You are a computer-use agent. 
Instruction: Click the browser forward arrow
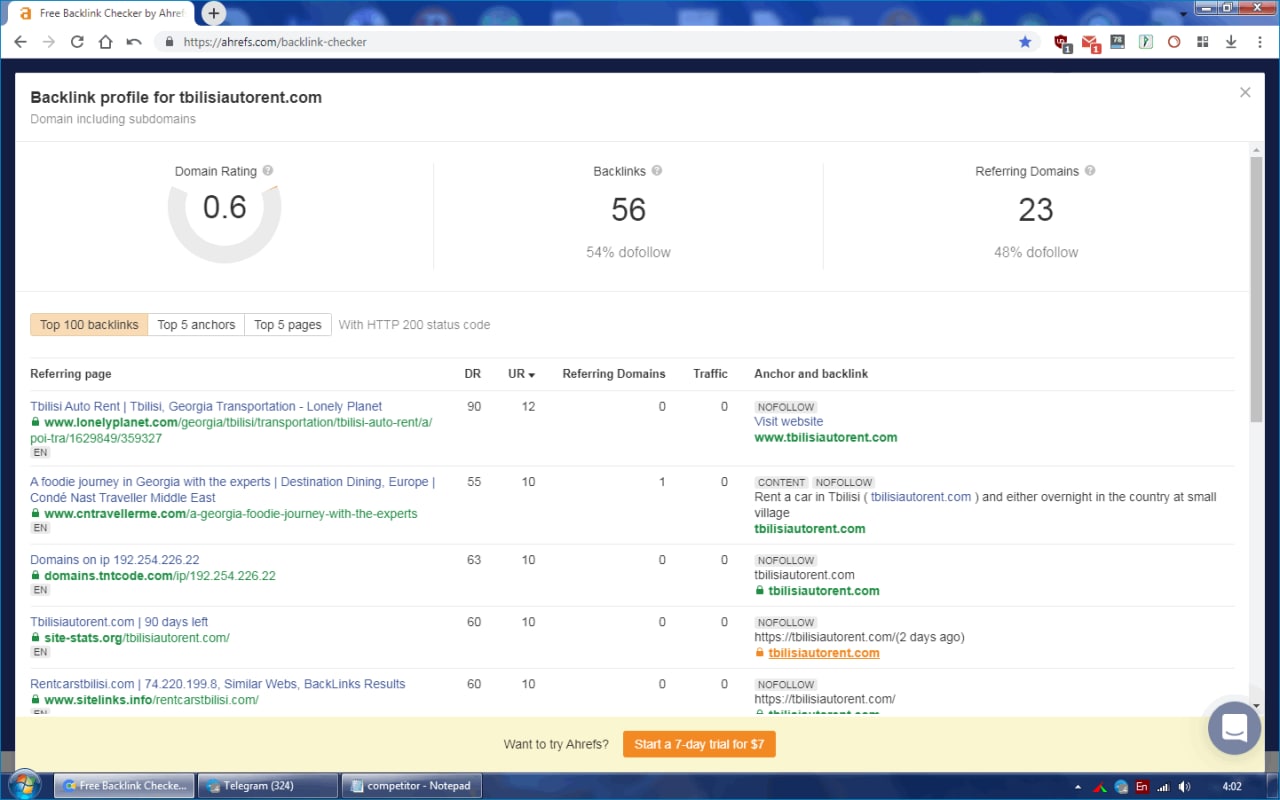click(48, 42)
